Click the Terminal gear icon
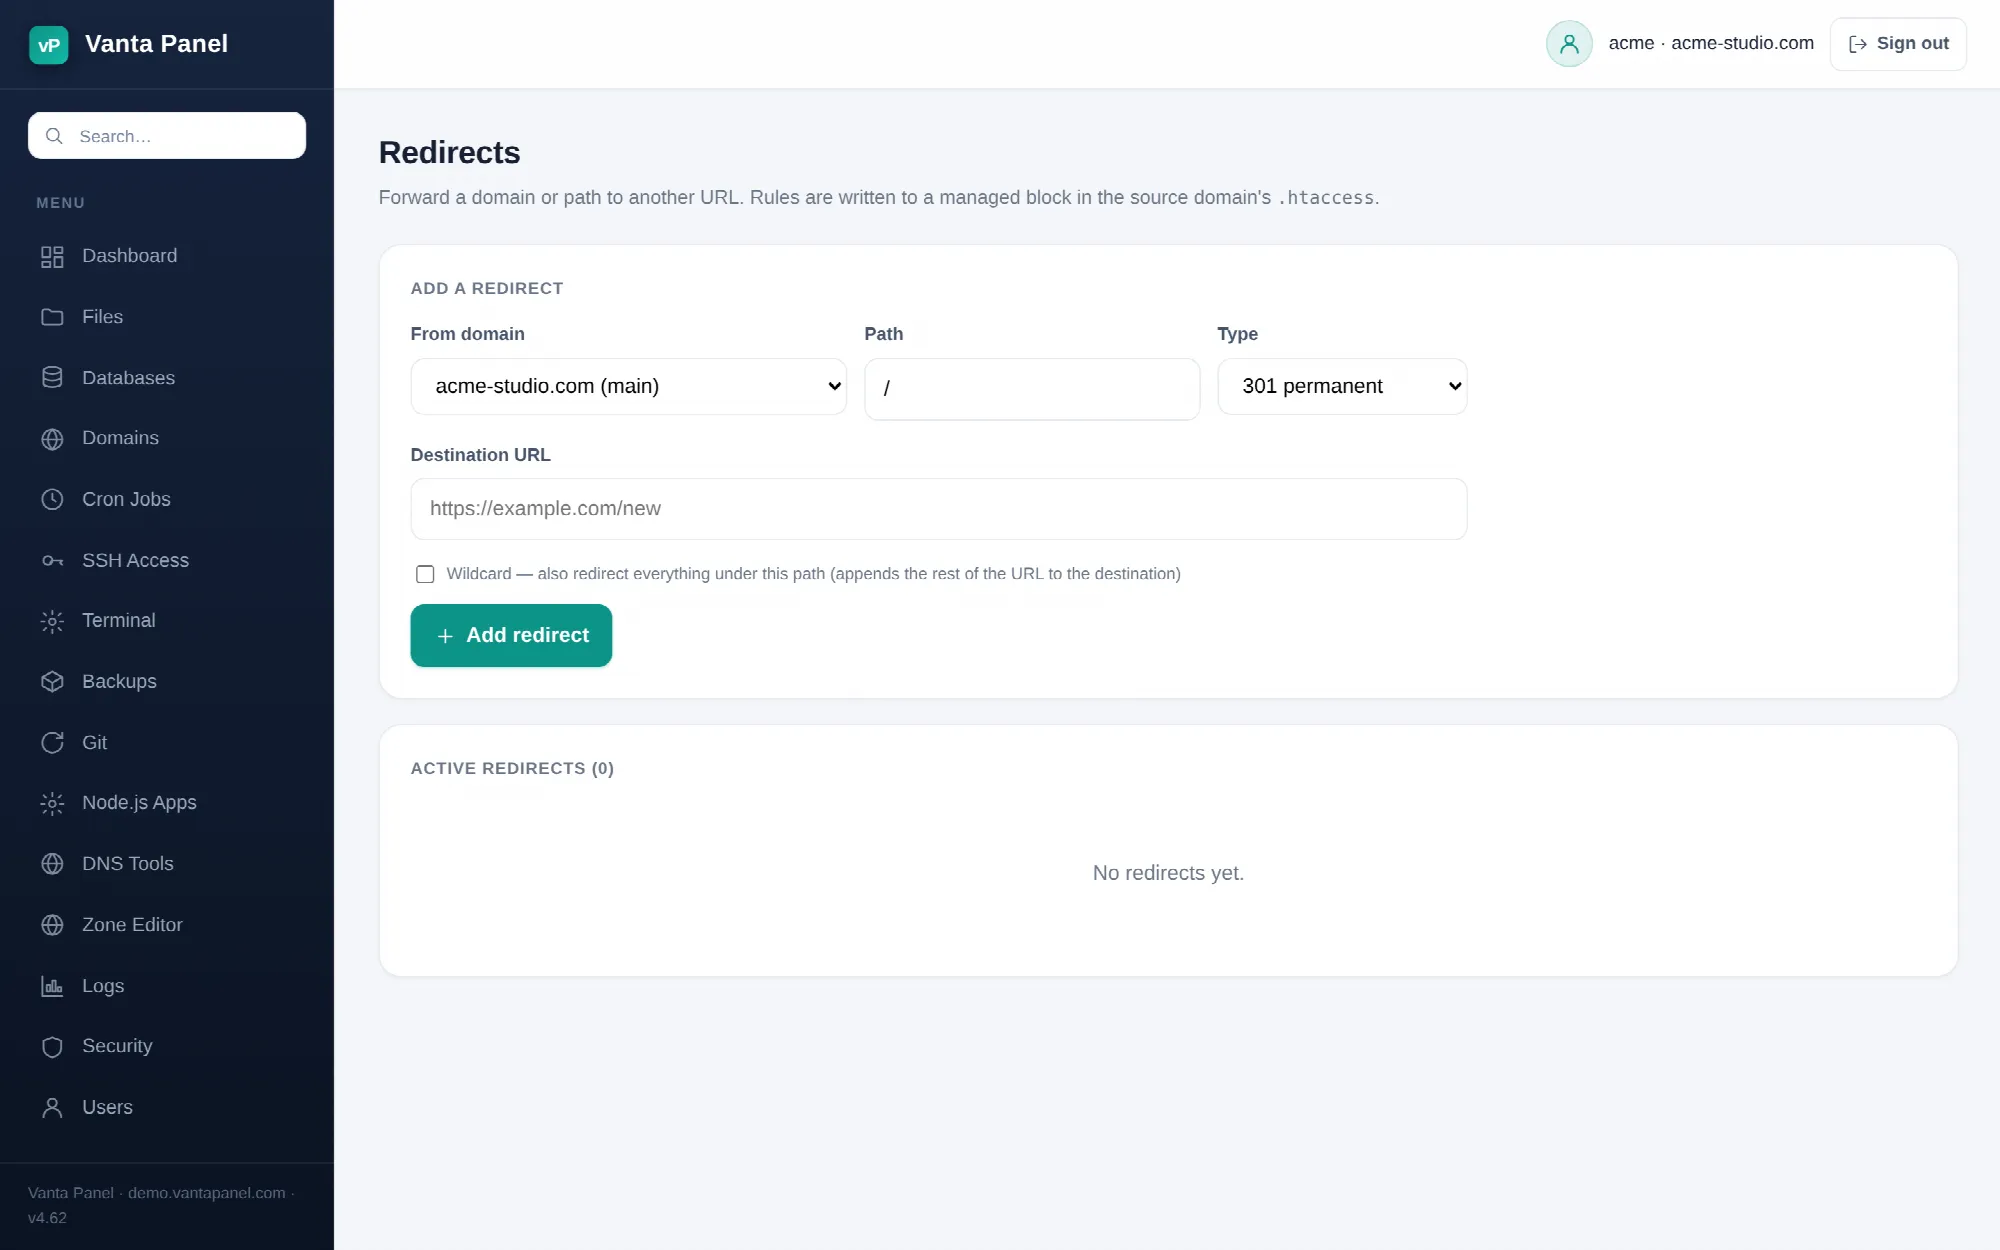The width and height of the screenshot is (2000, 1250). pos(52,621)
